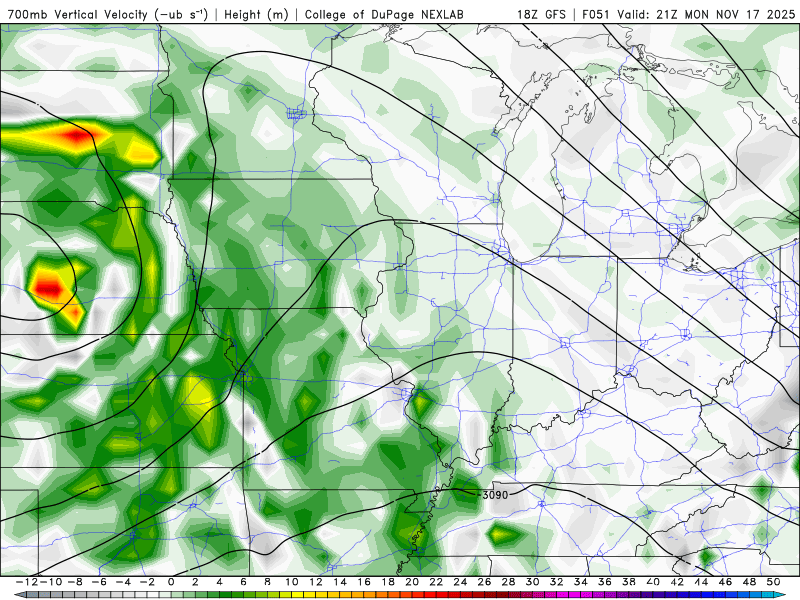Viewport: 800px width, 600px height.
Task: Click the '8' color bar tick label
Action: point(267,582)
